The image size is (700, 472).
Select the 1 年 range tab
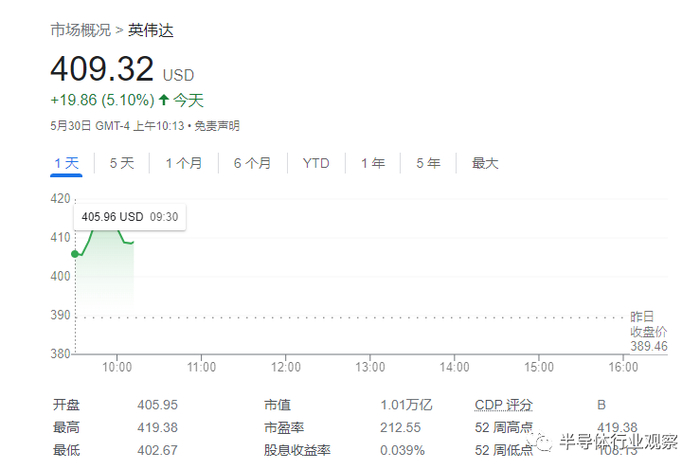[x=373, y=163]
